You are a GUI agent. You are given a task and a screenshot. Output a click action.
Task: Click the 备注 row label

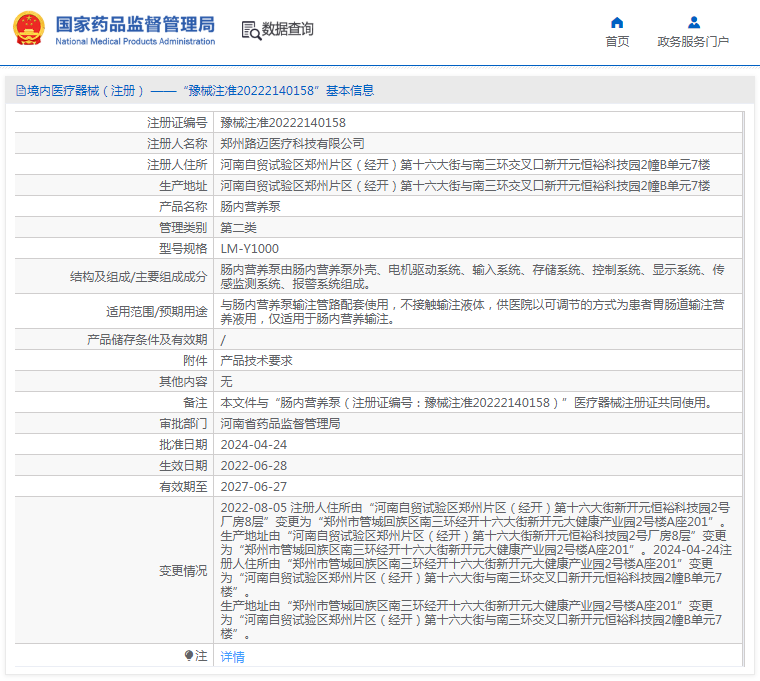coord(195,402)
